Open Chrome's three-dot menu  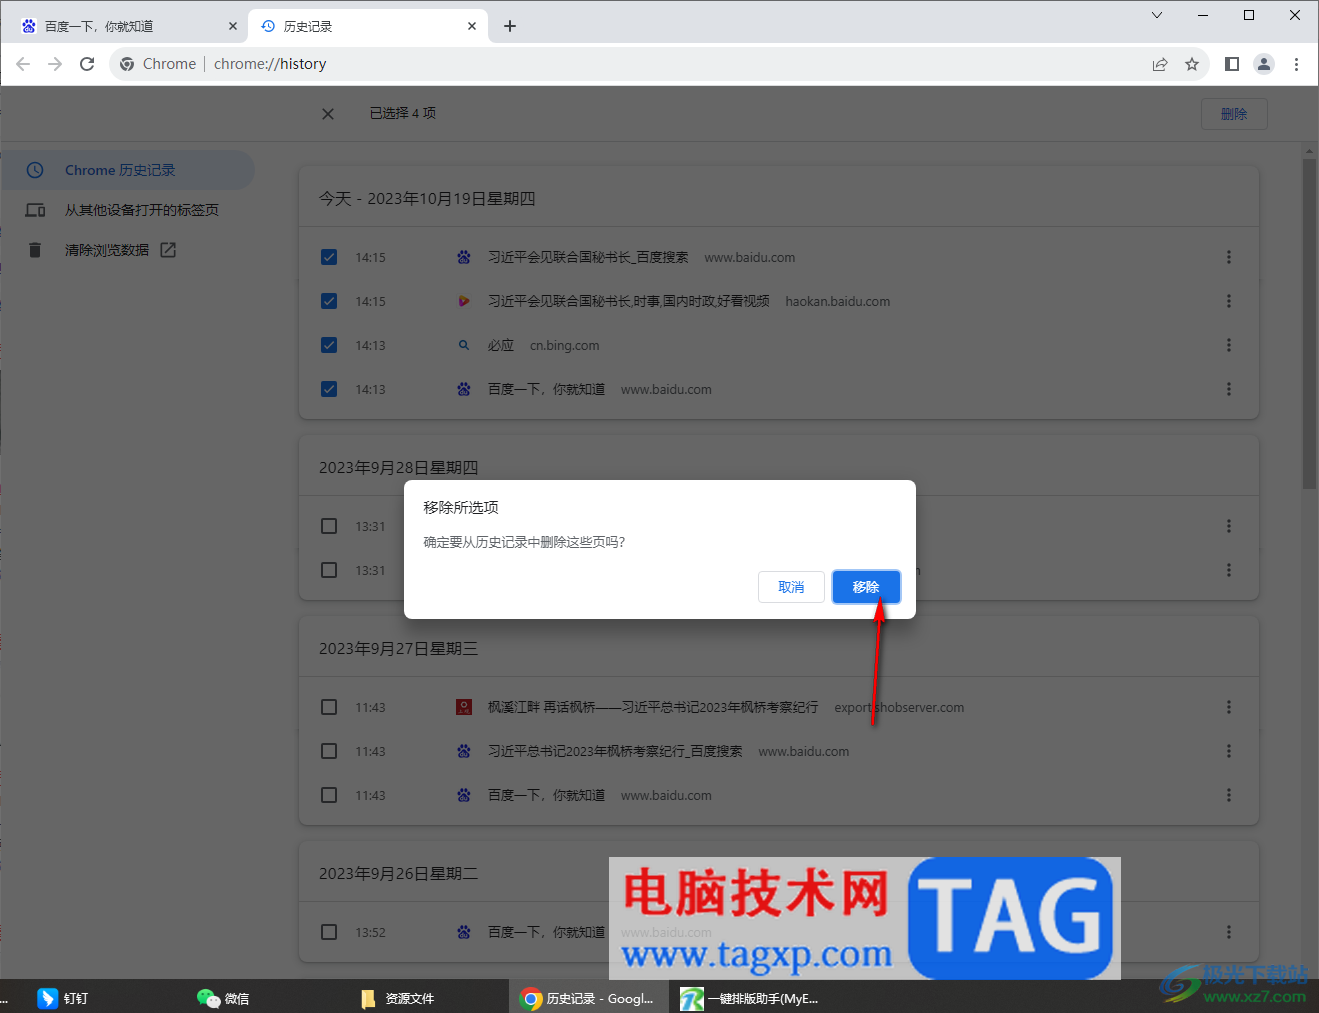pos(1296,63)
